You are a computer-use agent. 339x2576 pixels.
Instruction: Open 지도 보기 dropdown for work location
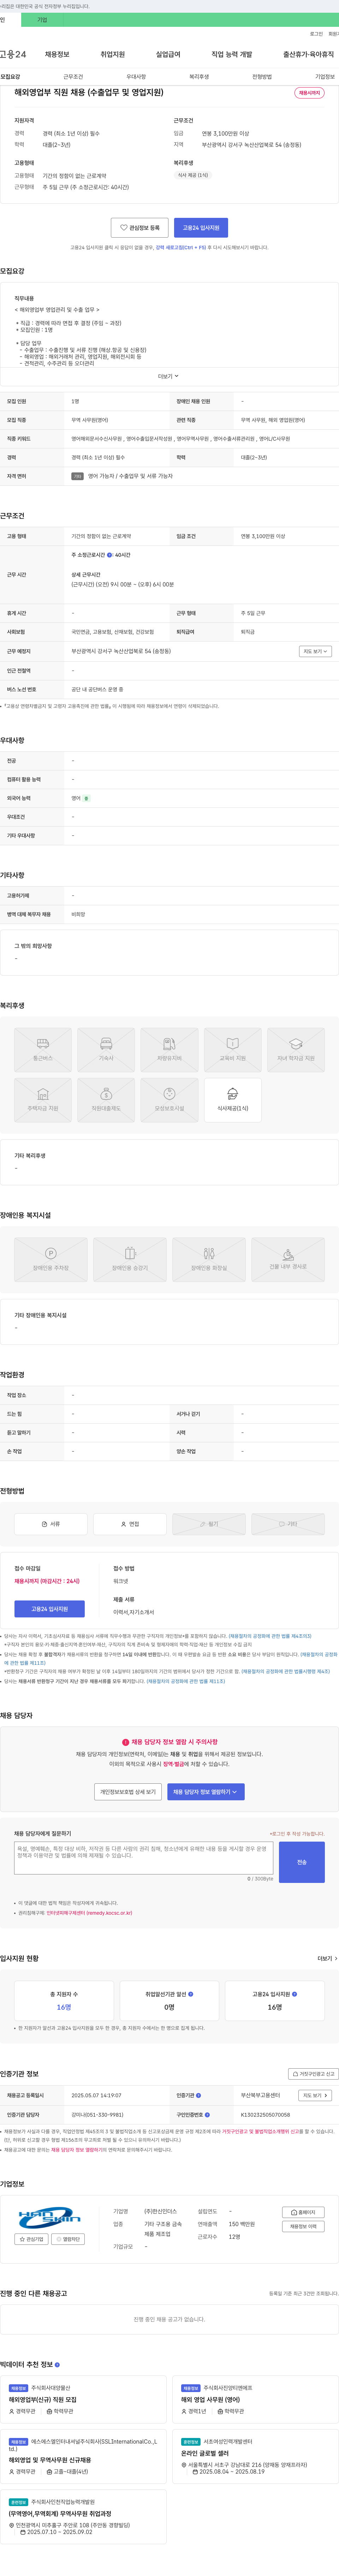(315, 651)
